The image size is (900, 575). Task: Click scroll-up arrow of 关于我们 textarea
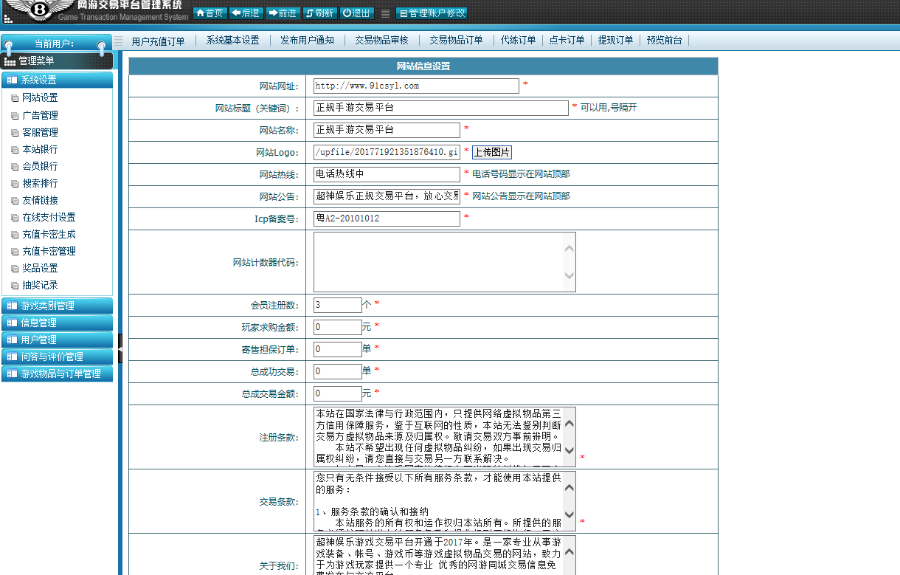click(x=569, y=552)
